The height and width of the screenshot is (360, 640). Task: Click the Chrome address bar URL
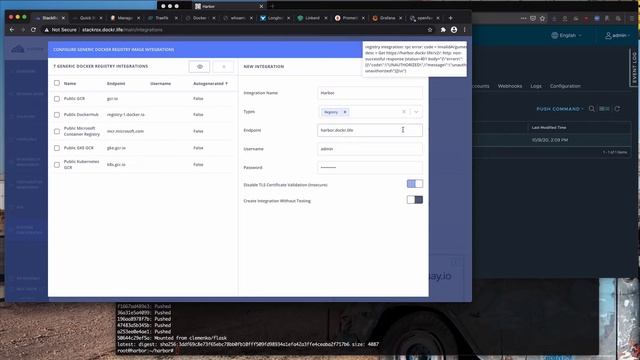pos(122,30)
